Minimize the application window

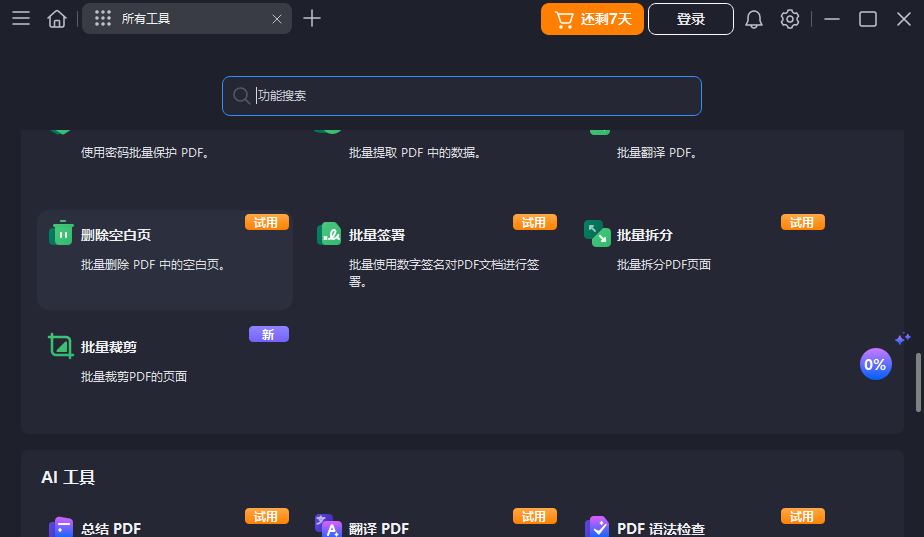[x=832, y=19]
